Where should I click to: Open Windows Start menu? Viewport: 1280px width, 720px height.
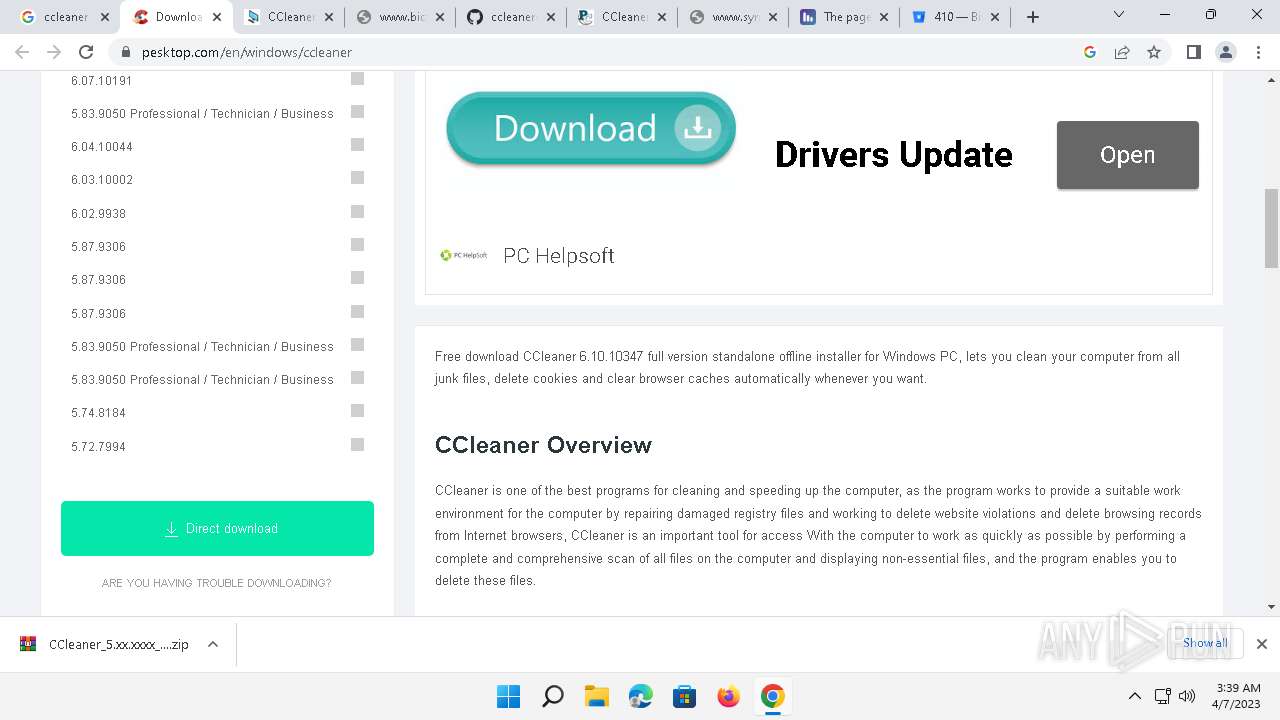(x=508, y=696)
